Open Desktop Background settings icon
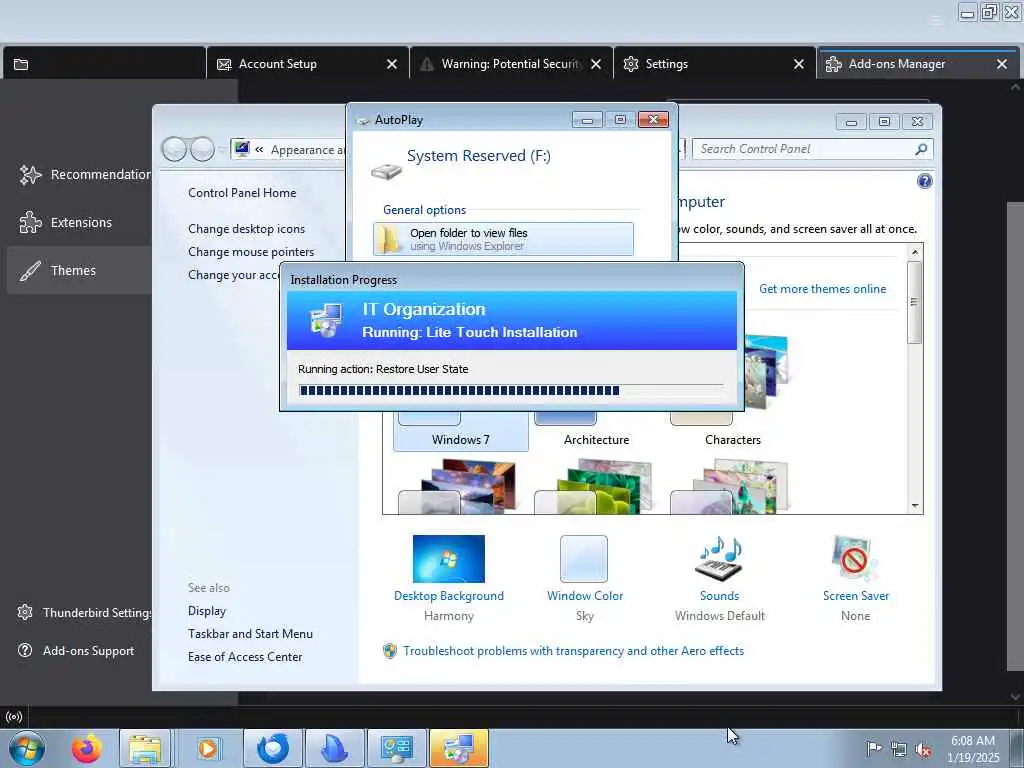1024x768 pixels. [449, 559]
